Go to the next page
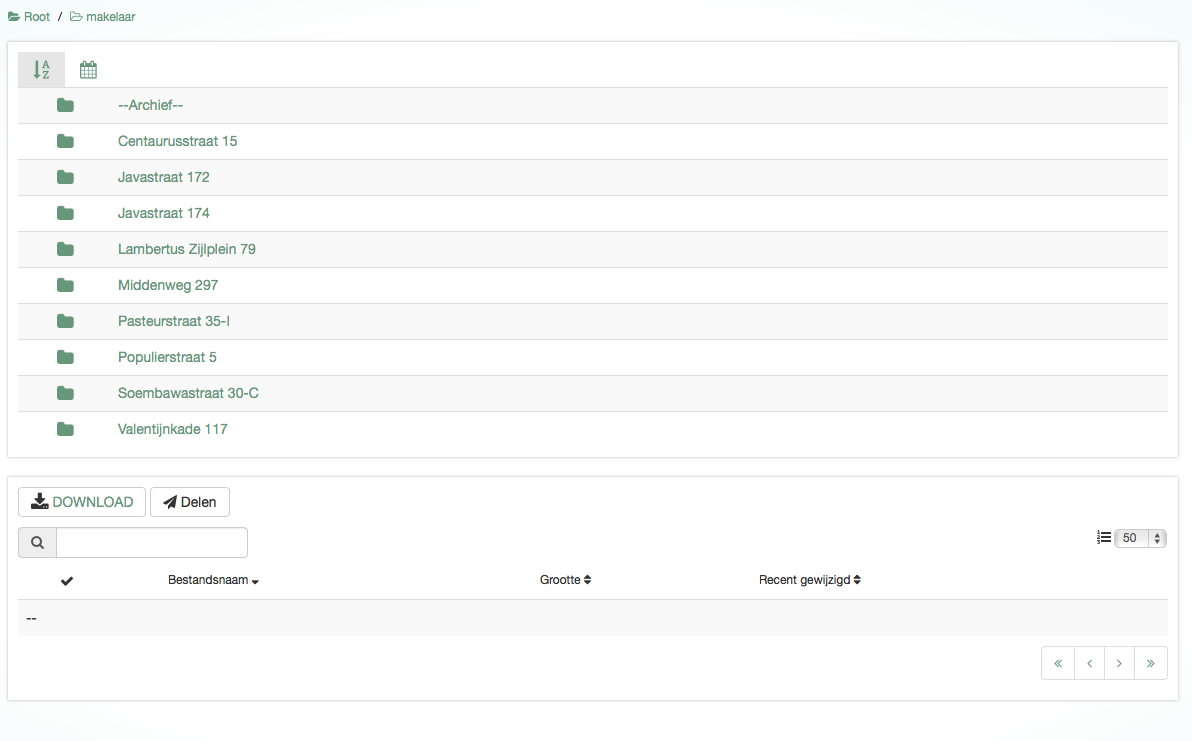 coord(1120,663)
